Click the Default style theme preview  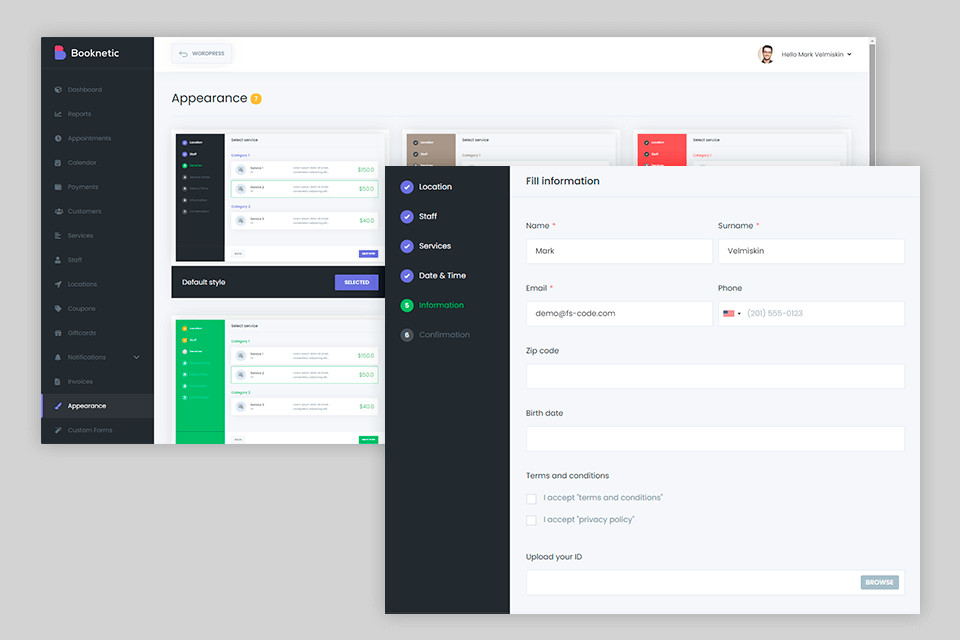tap(279, 198)
